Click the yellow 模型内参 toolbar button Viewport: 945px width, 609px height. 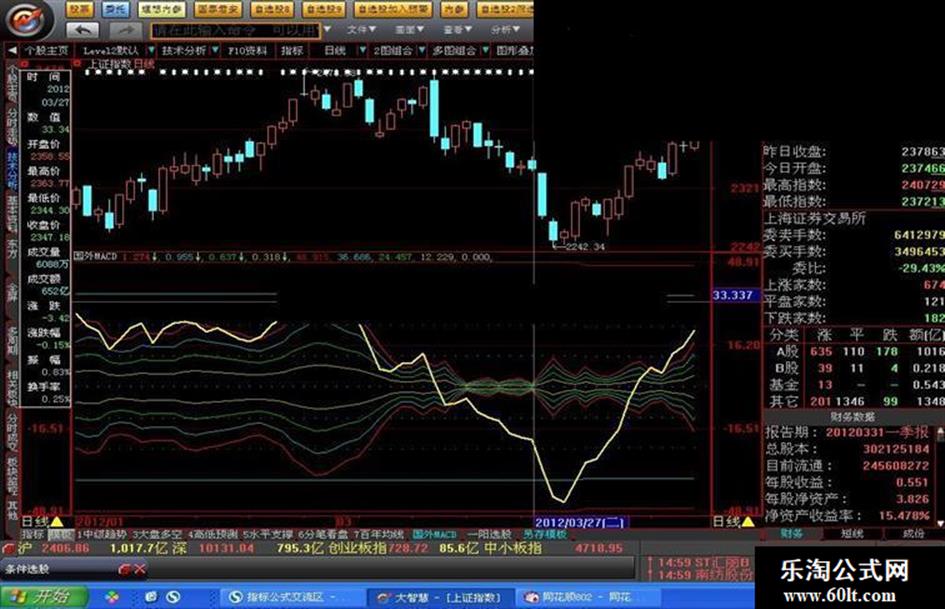[162, 9]
